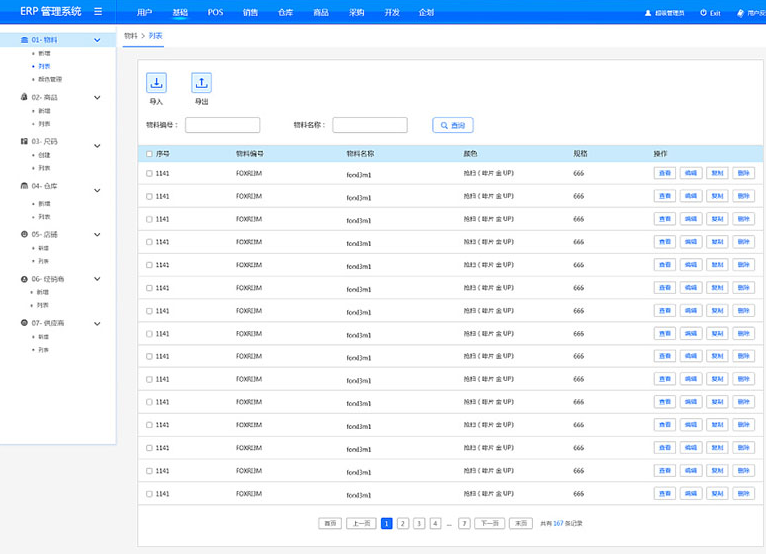Open the 开发 top menu
The image size is (766, 554).
(392, 12)
